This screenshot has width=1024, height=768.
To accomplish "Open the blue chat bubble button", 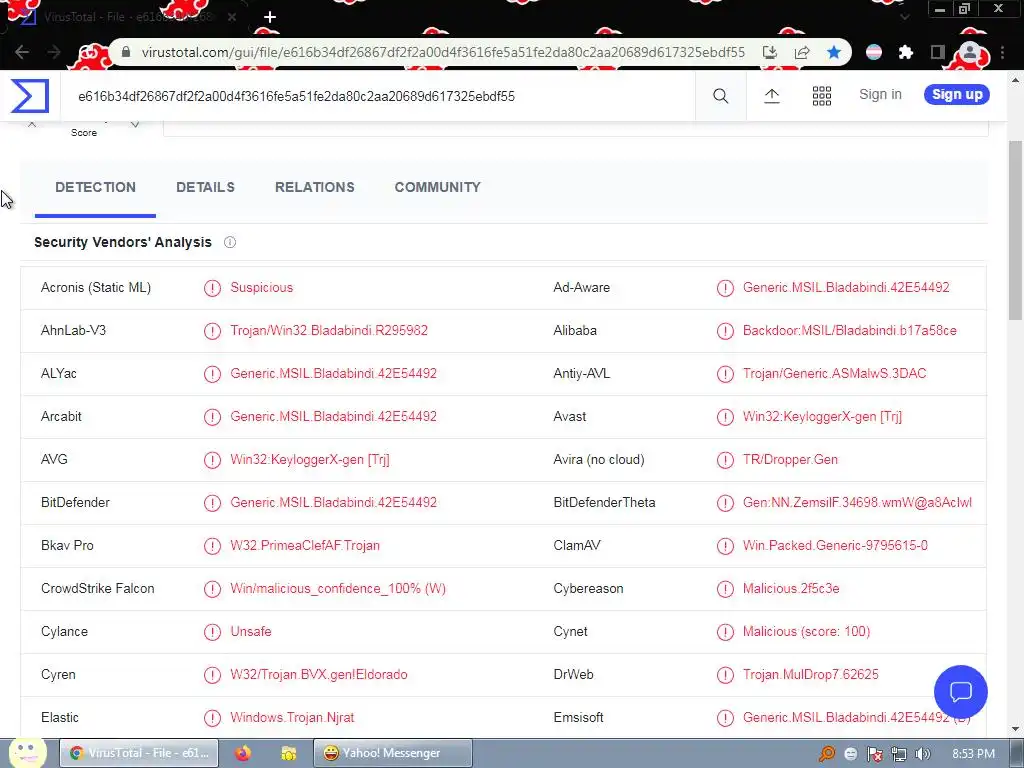I will [961, 692].
